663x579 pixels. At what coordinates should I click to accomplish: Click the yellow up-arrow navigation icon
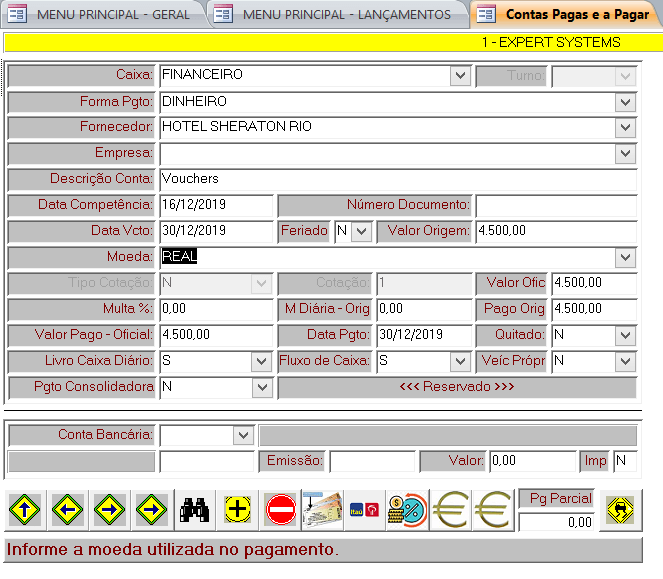point(24,510)
